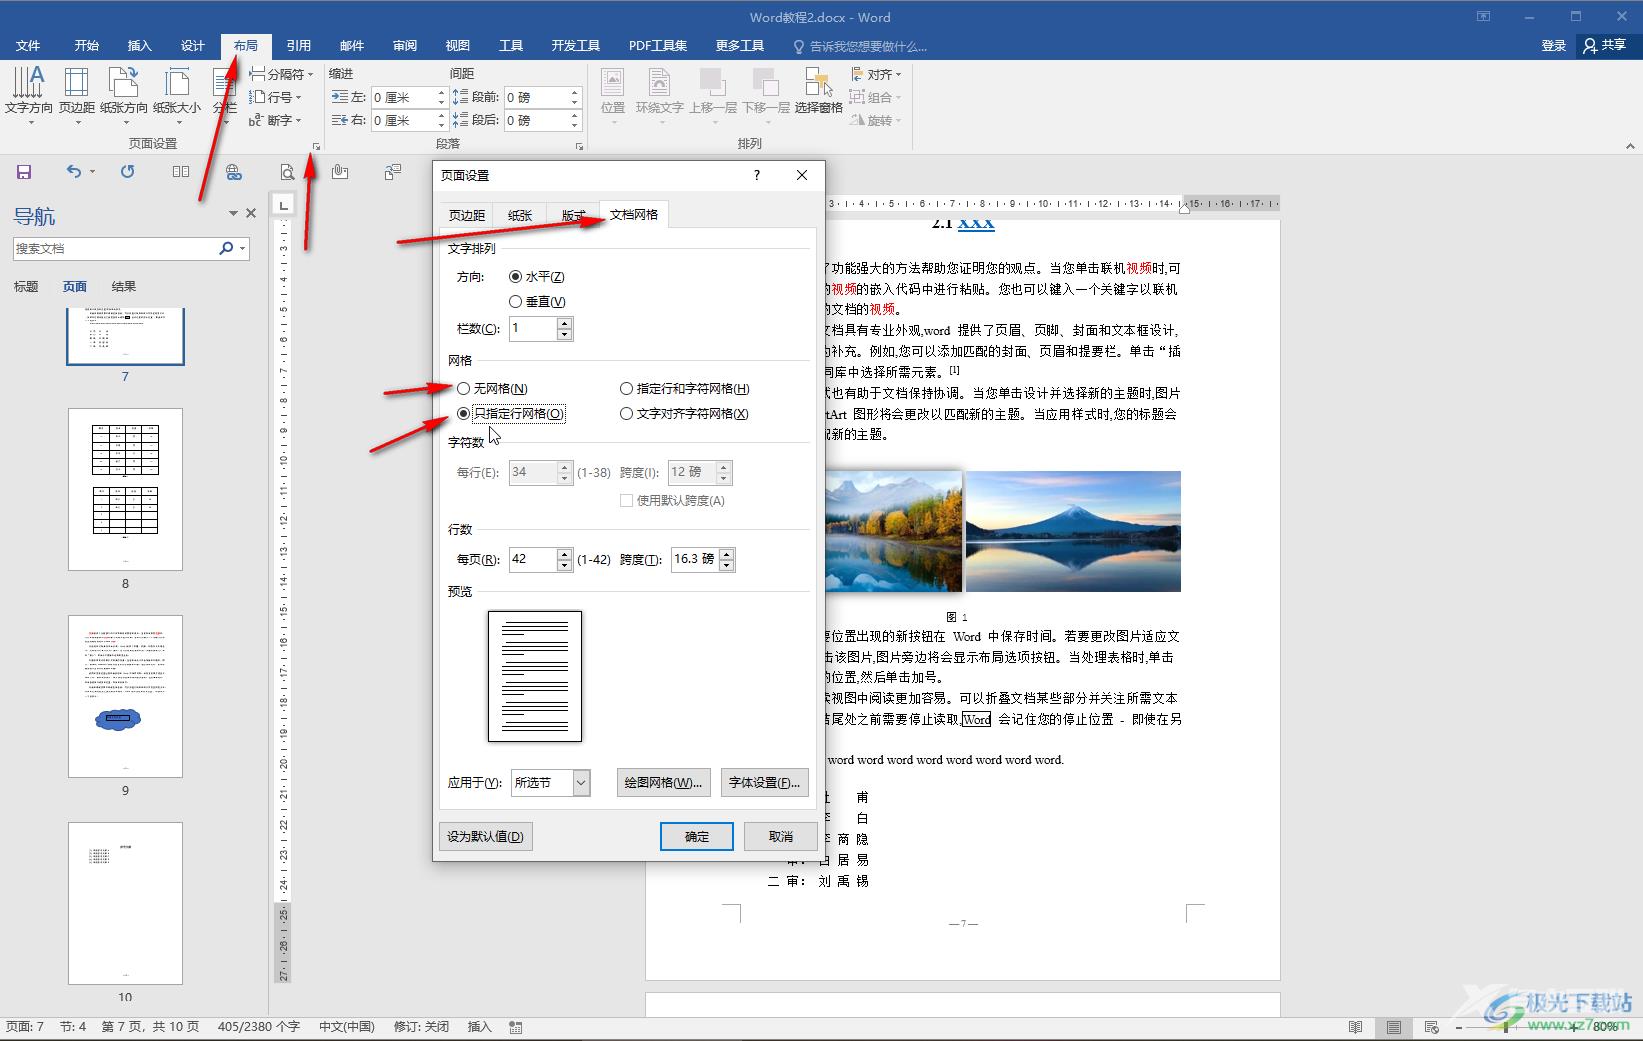Select 指定行和字符网格 radio button
Image resolution: width=1643 pixels, height=1041 pixels.
click(626, 388)
